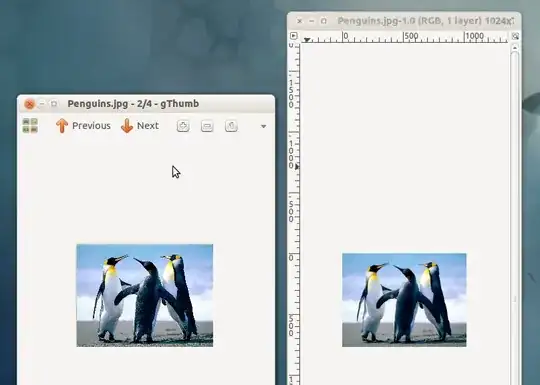Go to the Previous image in gThumb
The height and width of the screenshot is (385, 540).
[x=83, y=126]
